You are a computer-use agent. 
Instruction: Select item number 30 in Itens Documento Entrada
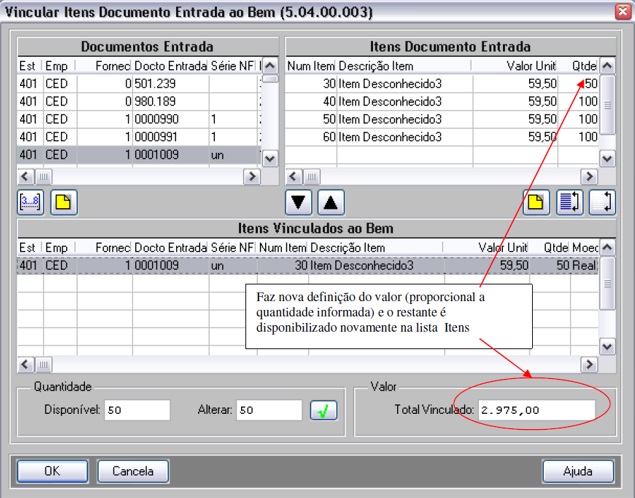pos(442,83)
